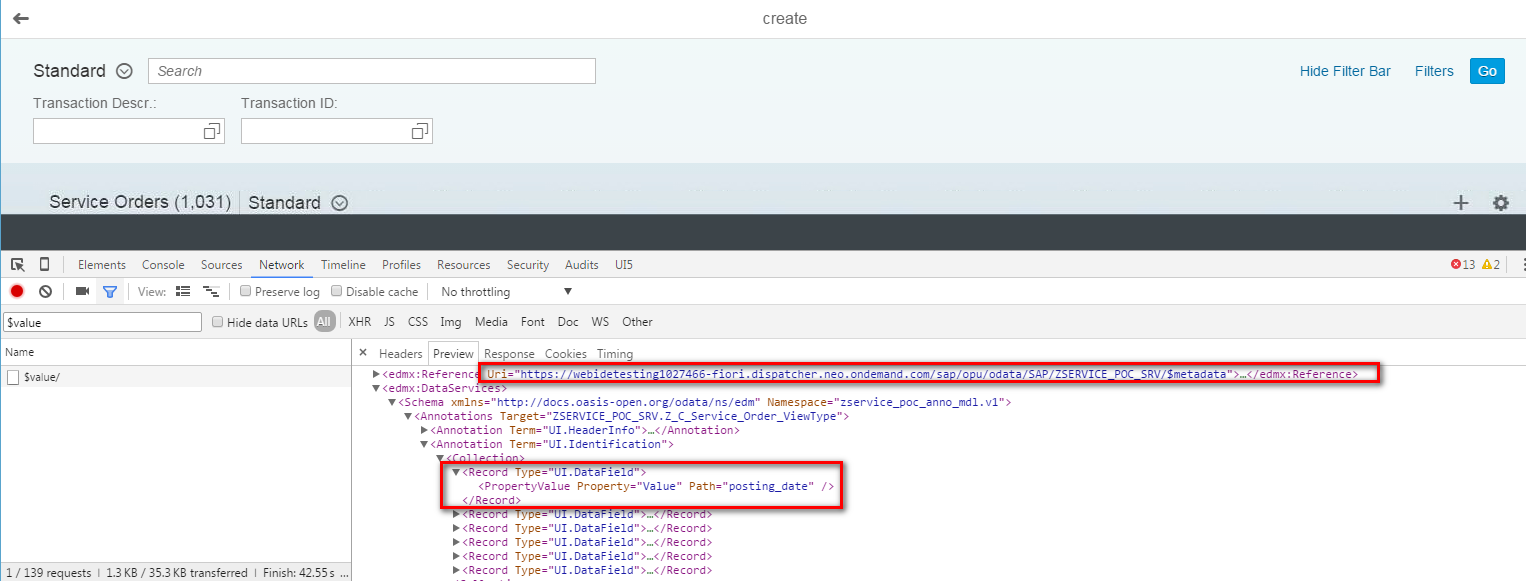
Task: Switch to the Response tab
Action: tap(510, 354)
